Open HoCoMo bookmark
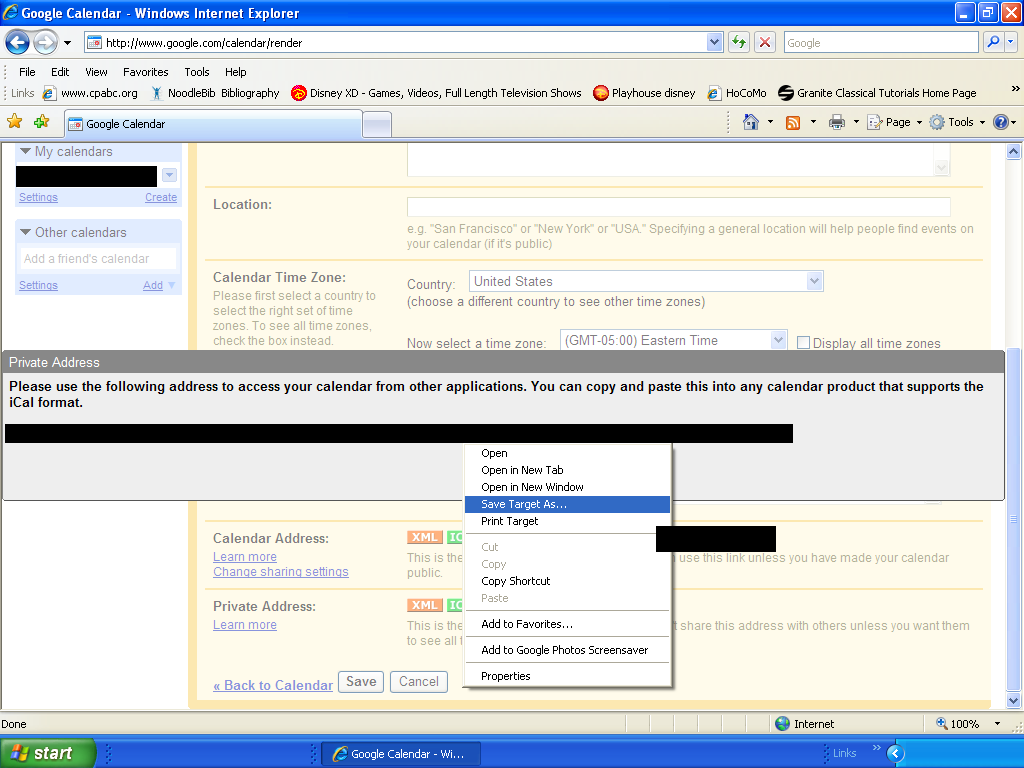The height and width of the screenshot is (768, 1024). (x=737, y=93)
